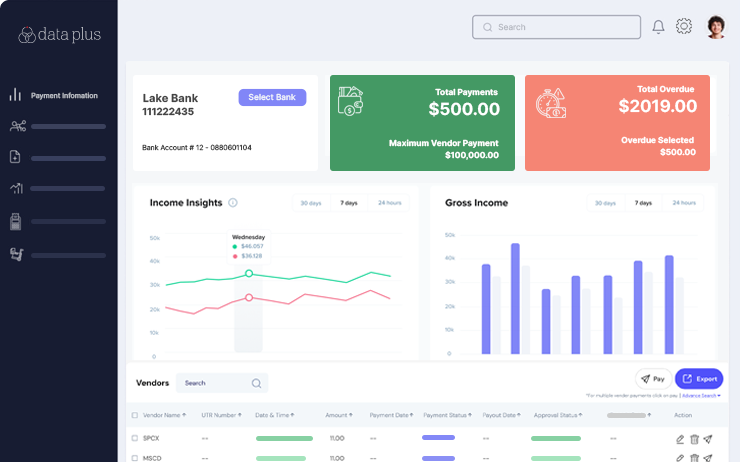Click the user profile avatar
740x462 pixels.
point(716,27)
